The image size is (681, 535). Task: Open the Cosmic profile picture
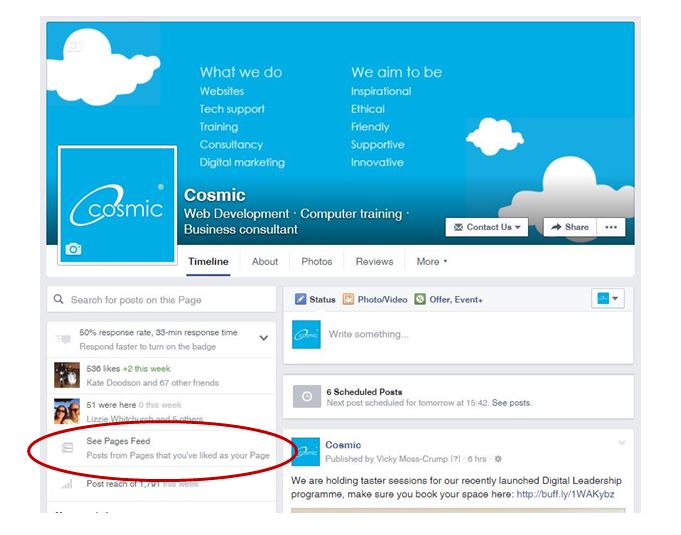tap(117, 205)
